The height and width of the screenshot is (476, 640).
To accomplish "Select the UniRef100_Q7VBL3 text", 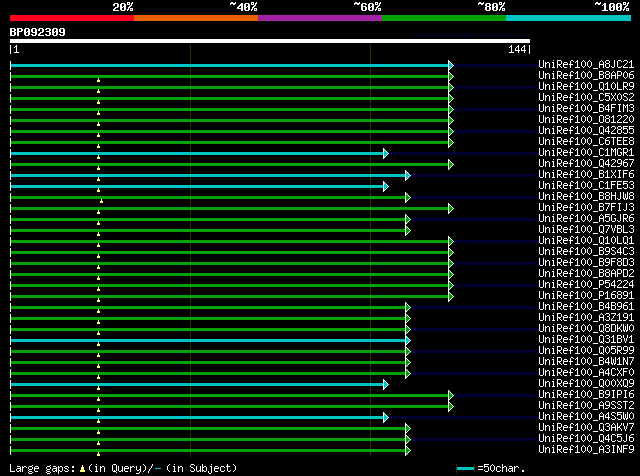I will tap(586, 229).
